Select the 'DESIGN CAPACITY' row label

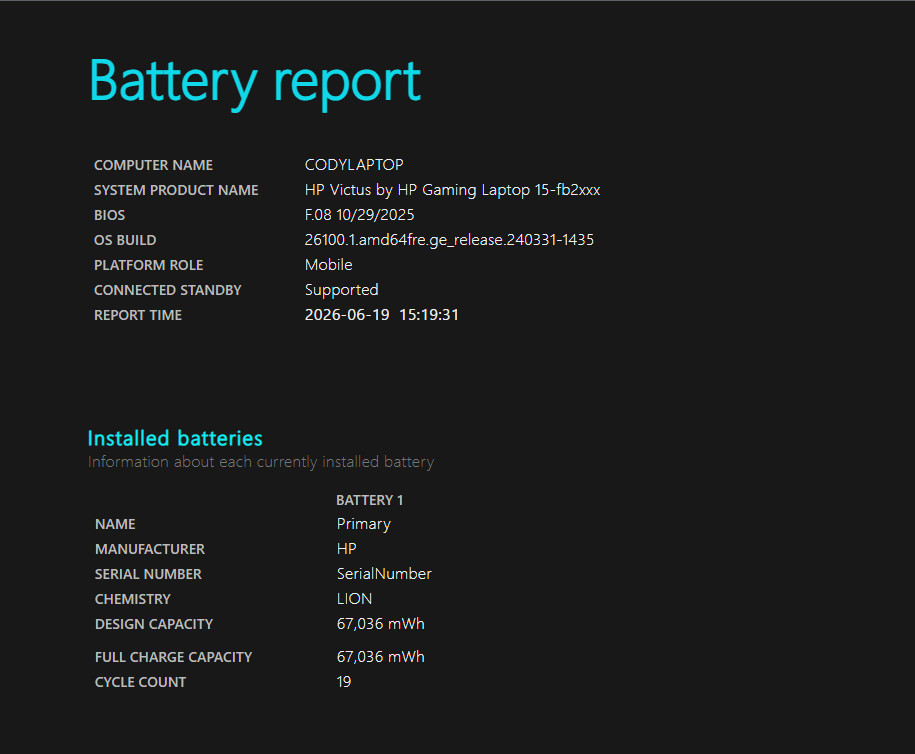[154, 625]
